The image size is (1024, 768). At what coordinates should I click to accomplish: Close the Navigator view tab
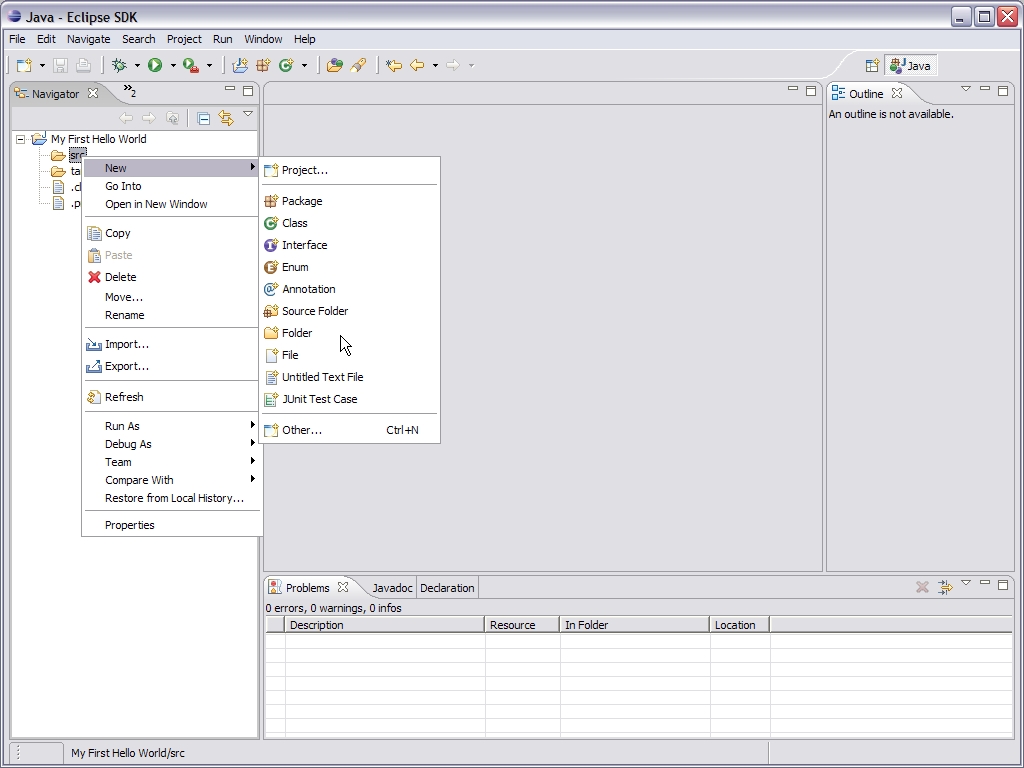pos(93,93)
